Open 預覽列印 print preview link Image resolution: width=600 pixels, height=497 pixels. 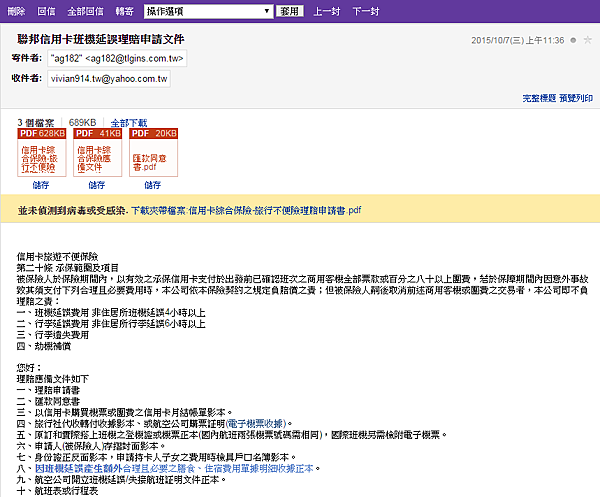click(x=576, y=98)
